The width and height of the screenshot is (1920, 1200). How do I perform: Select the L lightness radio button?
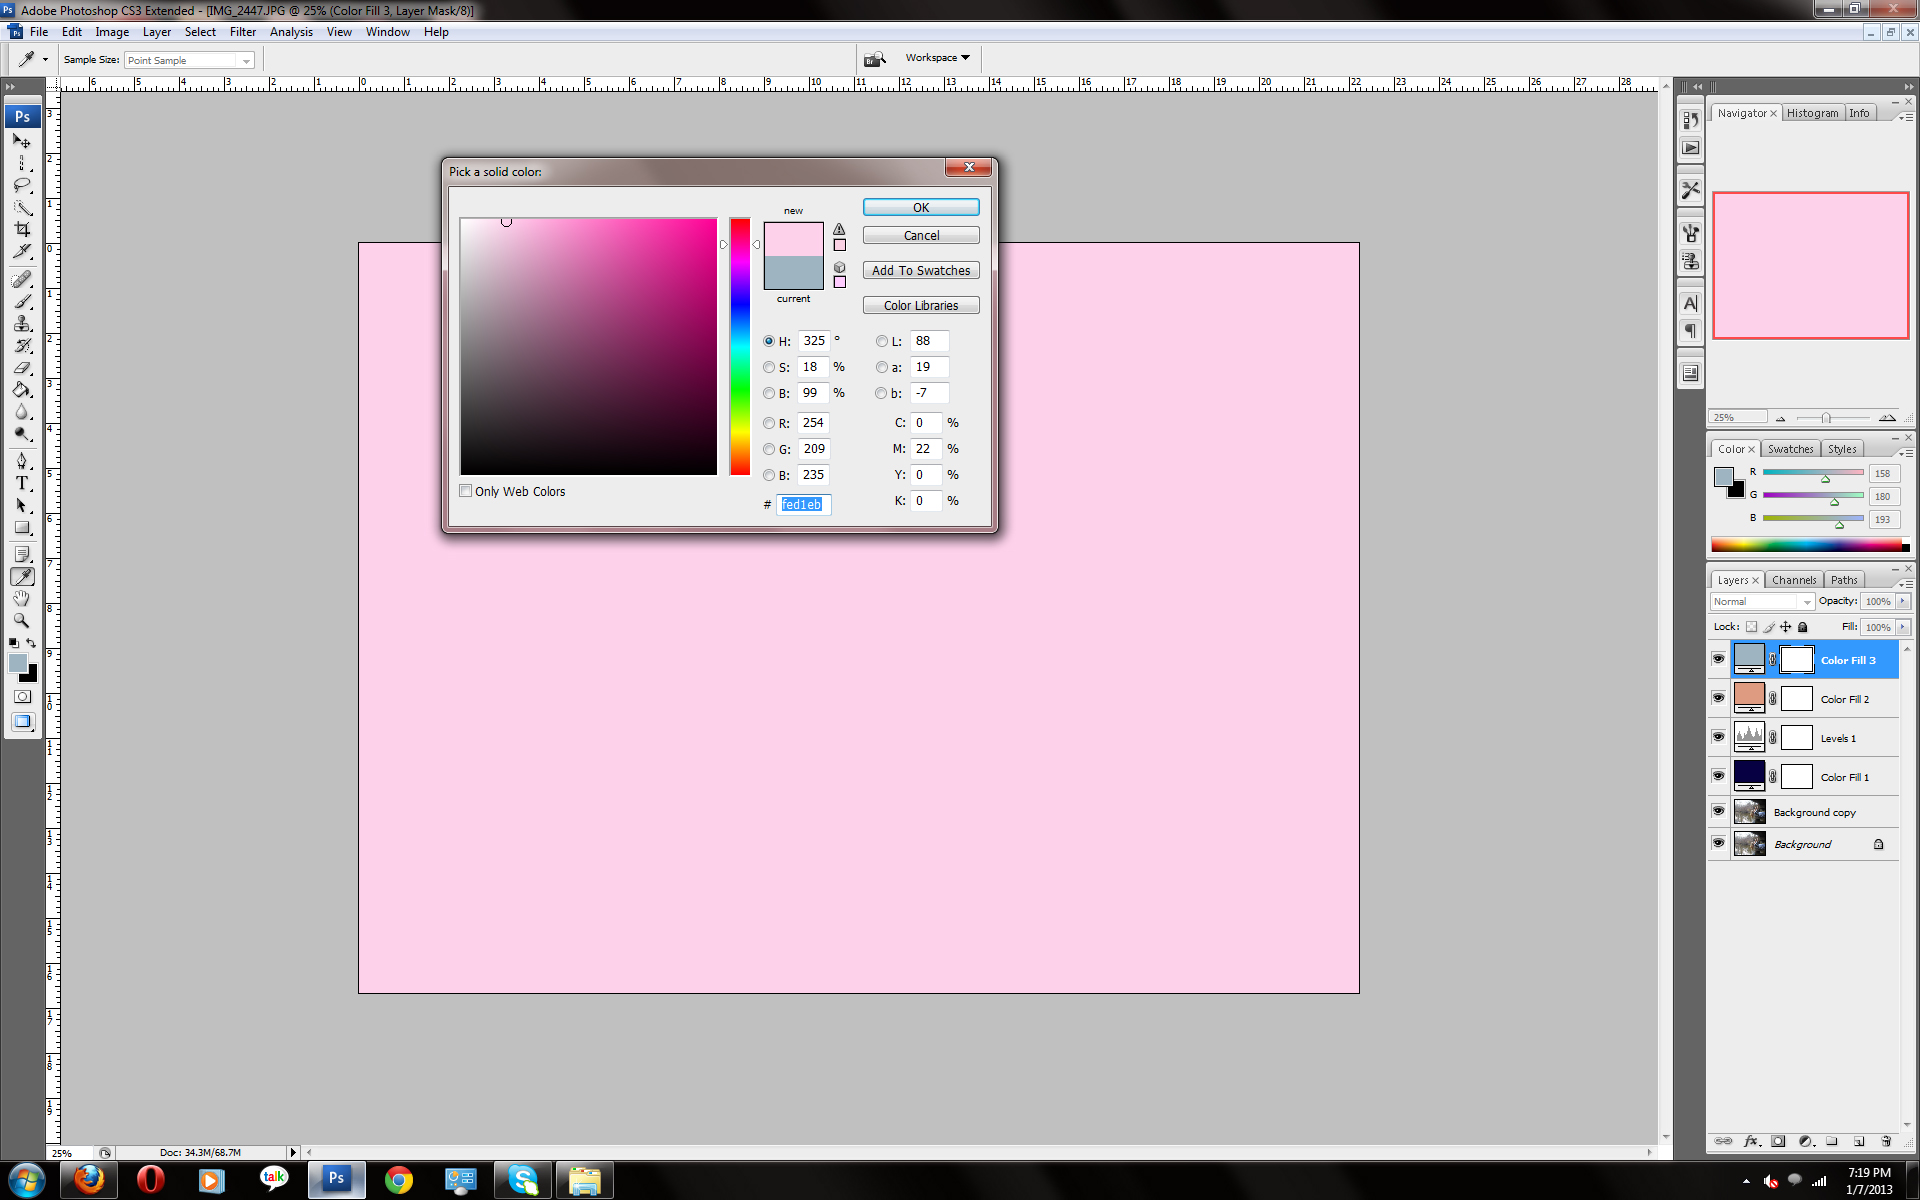[x=881, y=341]
